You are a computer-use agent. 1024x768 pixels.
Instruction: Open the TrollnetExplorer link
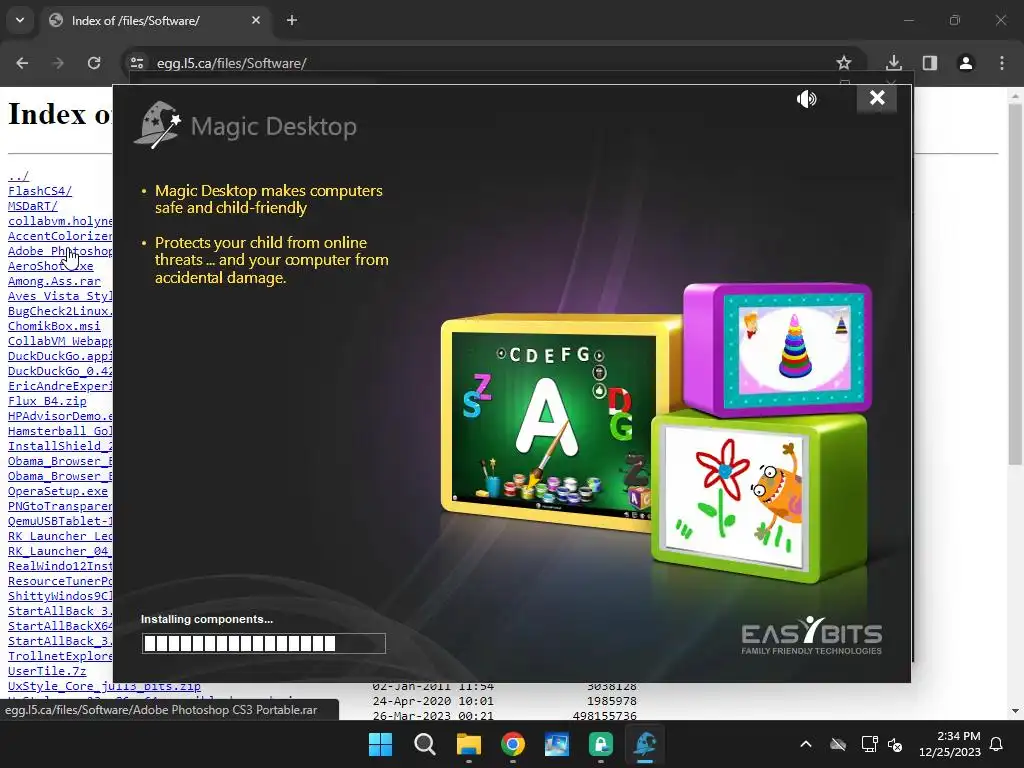pyautogui.click(x=60, y=656)
